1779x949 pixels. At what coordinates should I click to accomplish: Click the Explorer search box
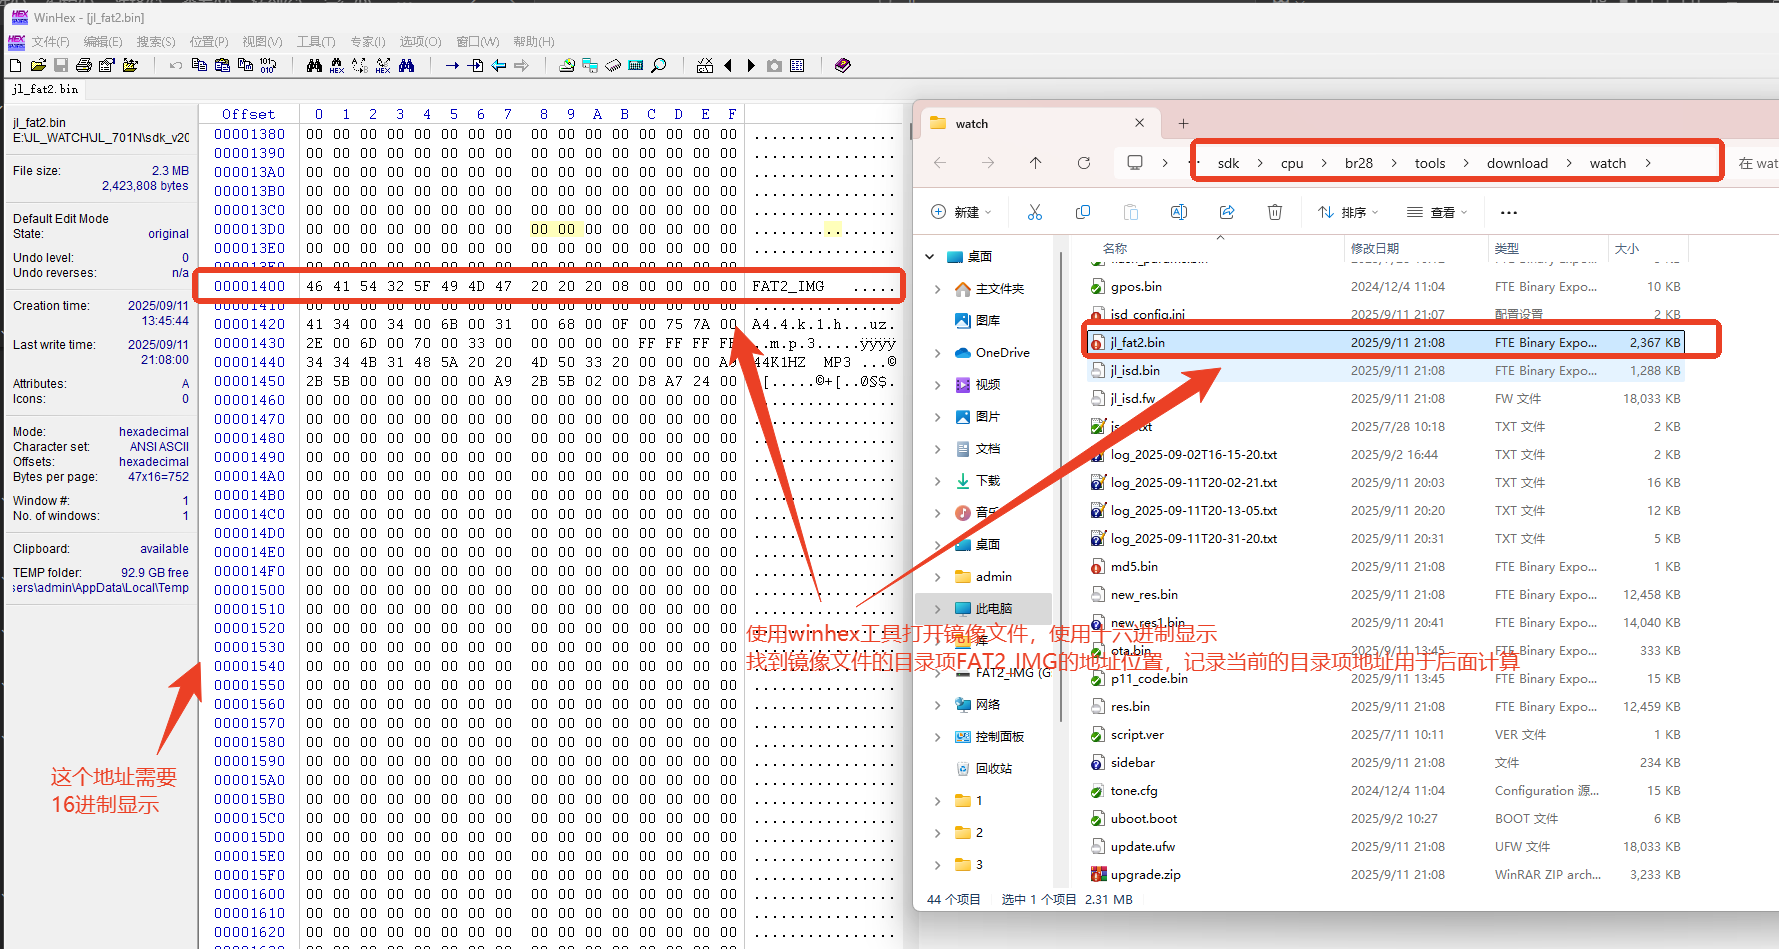click(x=1756, y=163)
